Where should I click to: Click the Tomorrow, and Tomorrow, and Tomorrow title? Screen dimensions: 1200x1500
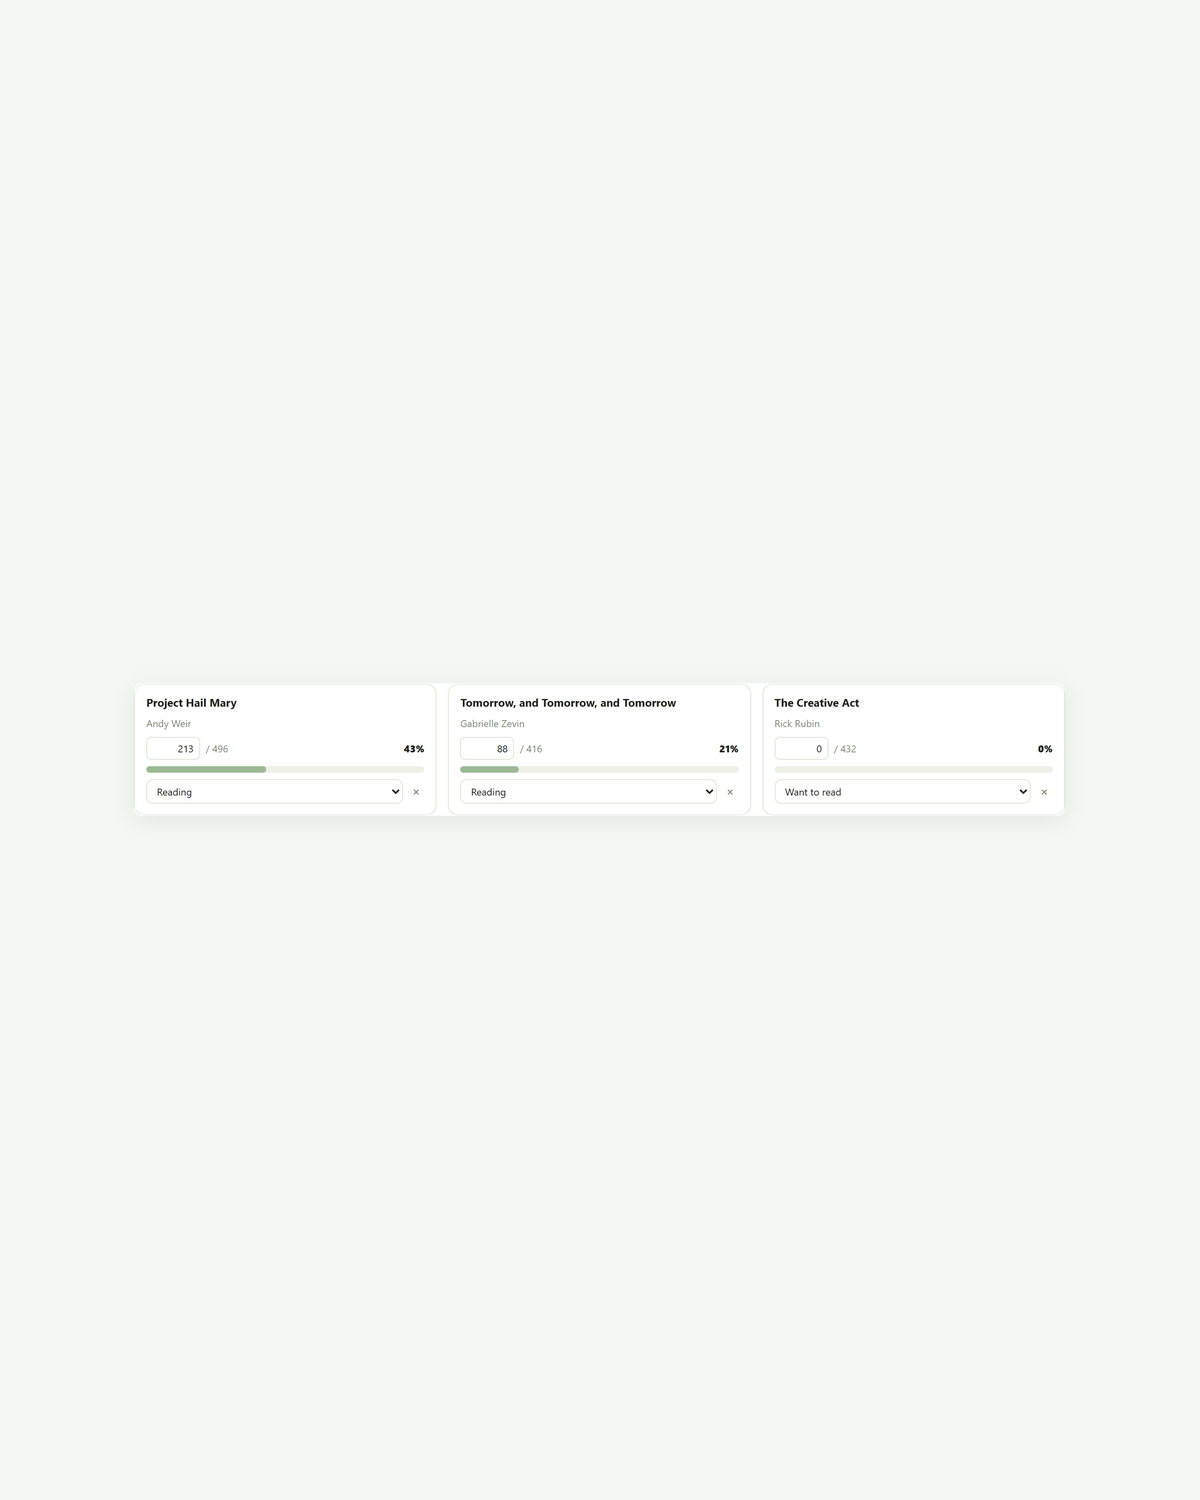(568, 703)
